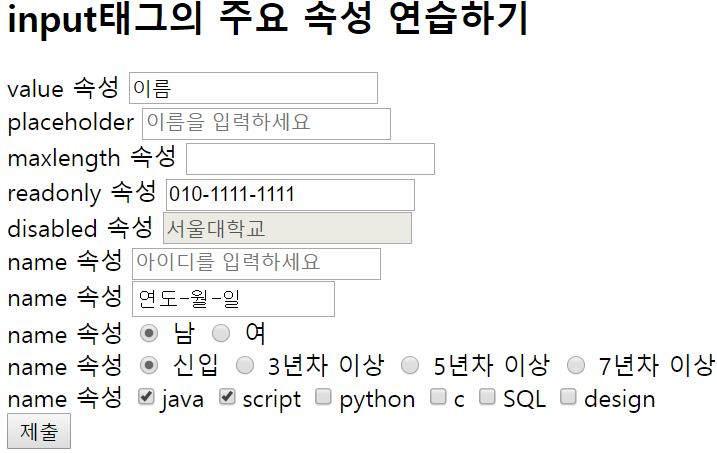Select the 여 radio button

coord(221,333)
